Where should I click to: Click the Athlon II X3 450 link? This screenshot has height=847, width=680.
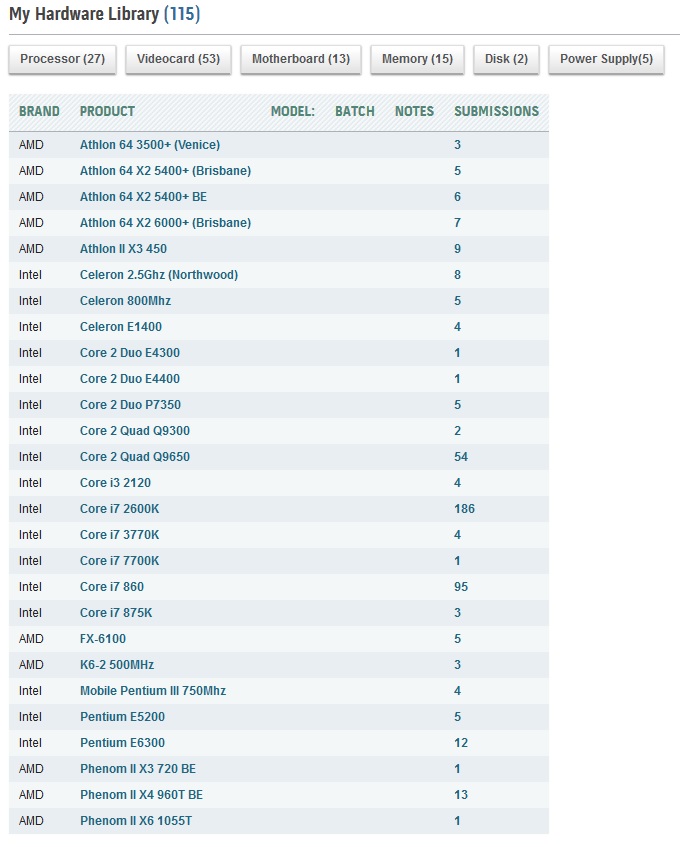click(x=123, y=248)
